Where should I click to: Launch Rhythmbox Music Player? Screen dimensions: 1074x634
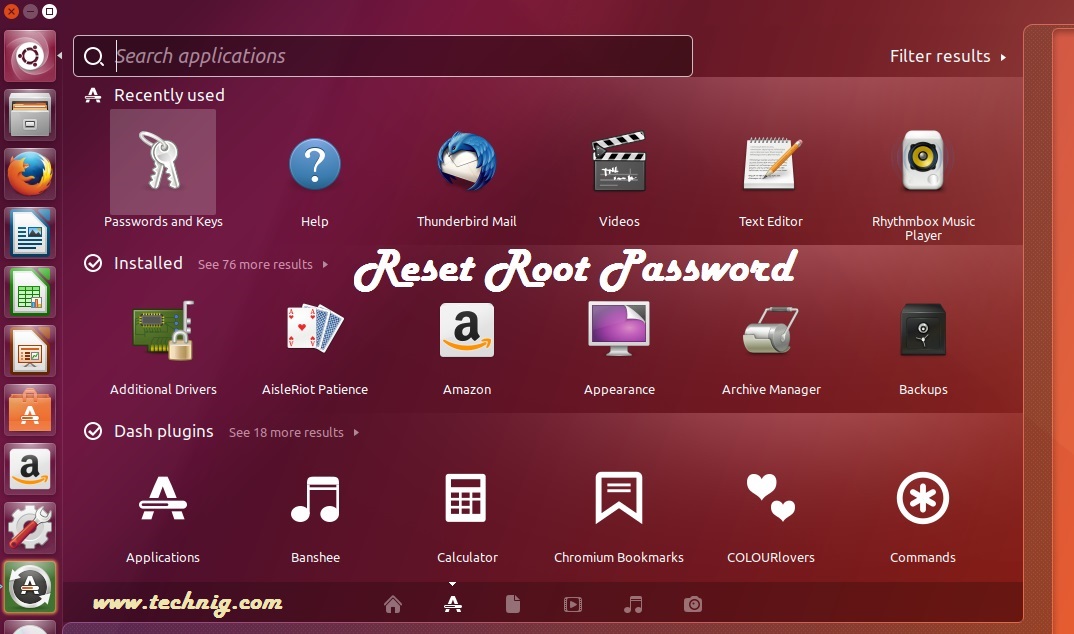coord(922,160)
